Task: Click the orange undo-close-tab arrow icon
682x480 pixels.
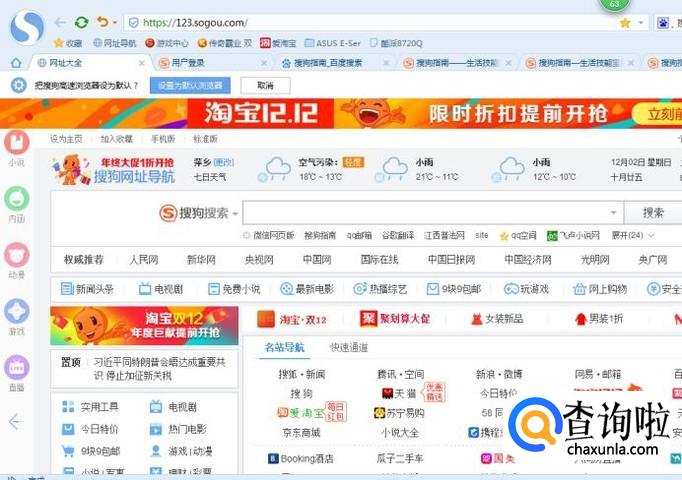Action: [103, 22]
